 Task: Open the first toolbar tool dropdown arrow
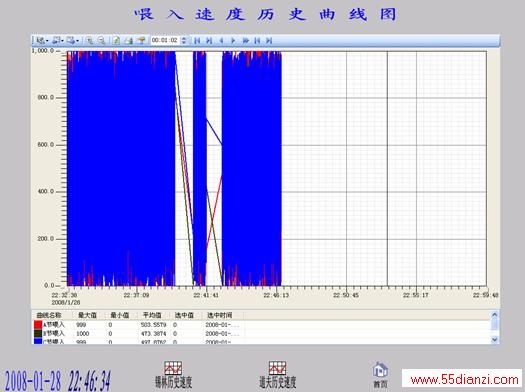[x=47, y=41]
